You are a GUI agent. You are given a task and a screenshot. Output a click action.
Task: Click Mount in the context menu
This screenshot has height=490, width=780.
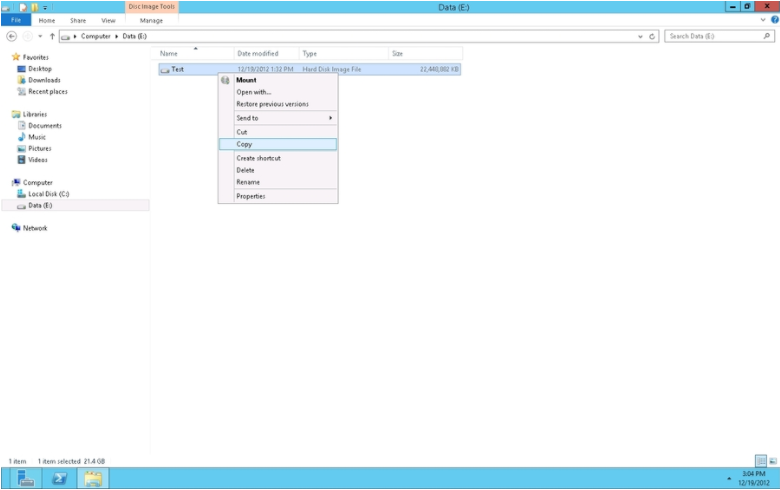(246, 80)
